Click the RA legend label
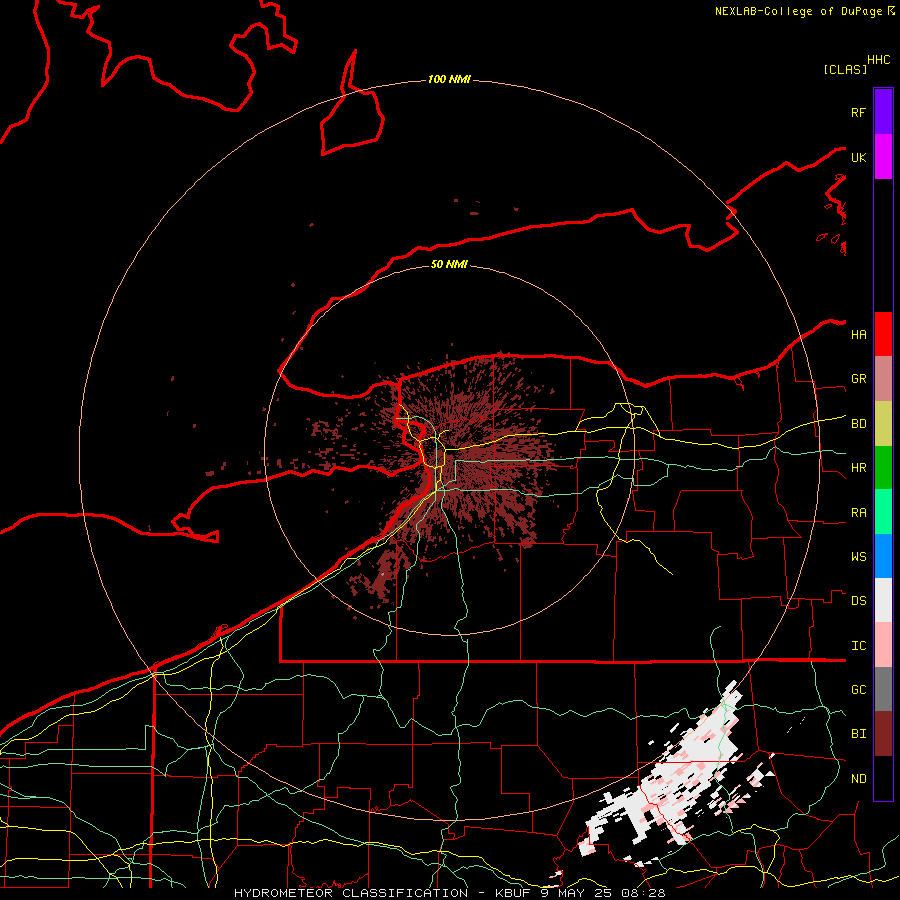This screenshot has width=900, height=900. (858, 513)
